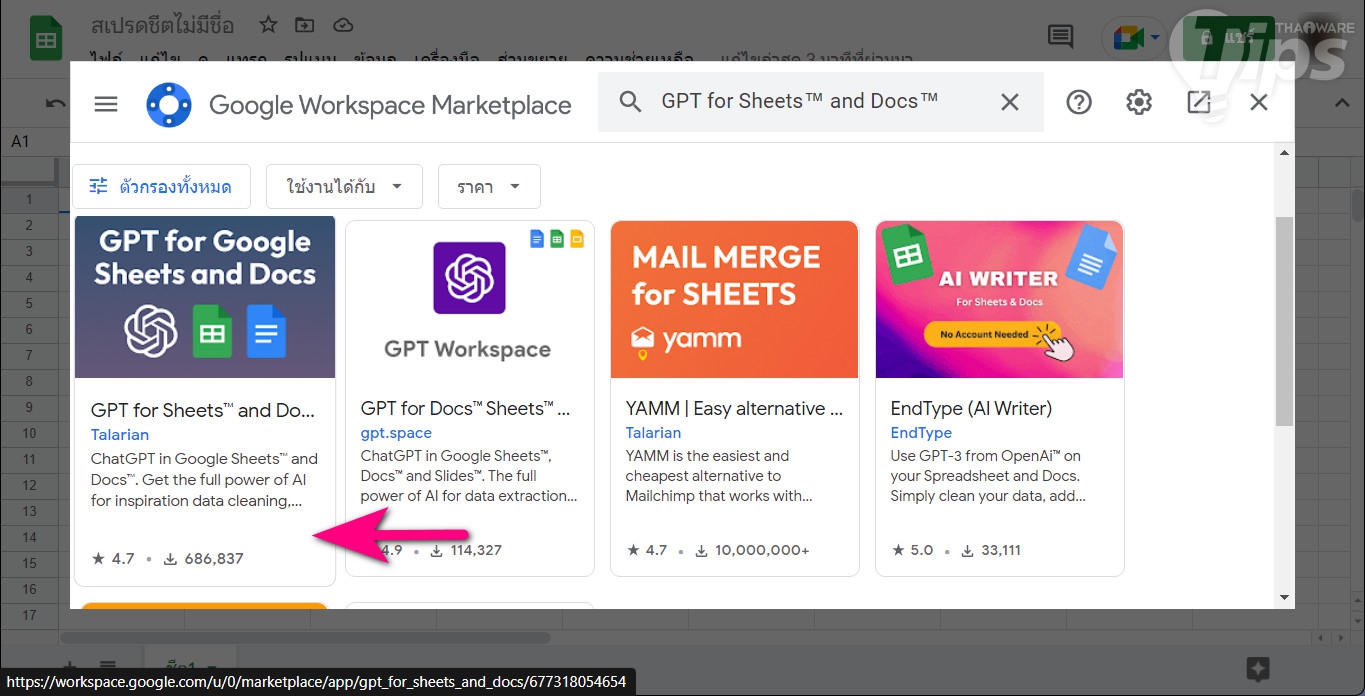Image resolution: width=1365 pixels, height=696 pixels.
Task: Open GPT for Docs™ Sheets™ title
Action: pyautogui.click(x=466, y=408)
